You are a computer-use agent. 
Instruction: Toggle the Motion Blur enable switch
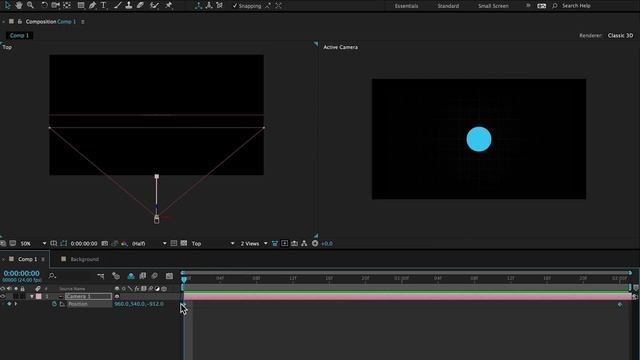[154, 276]
